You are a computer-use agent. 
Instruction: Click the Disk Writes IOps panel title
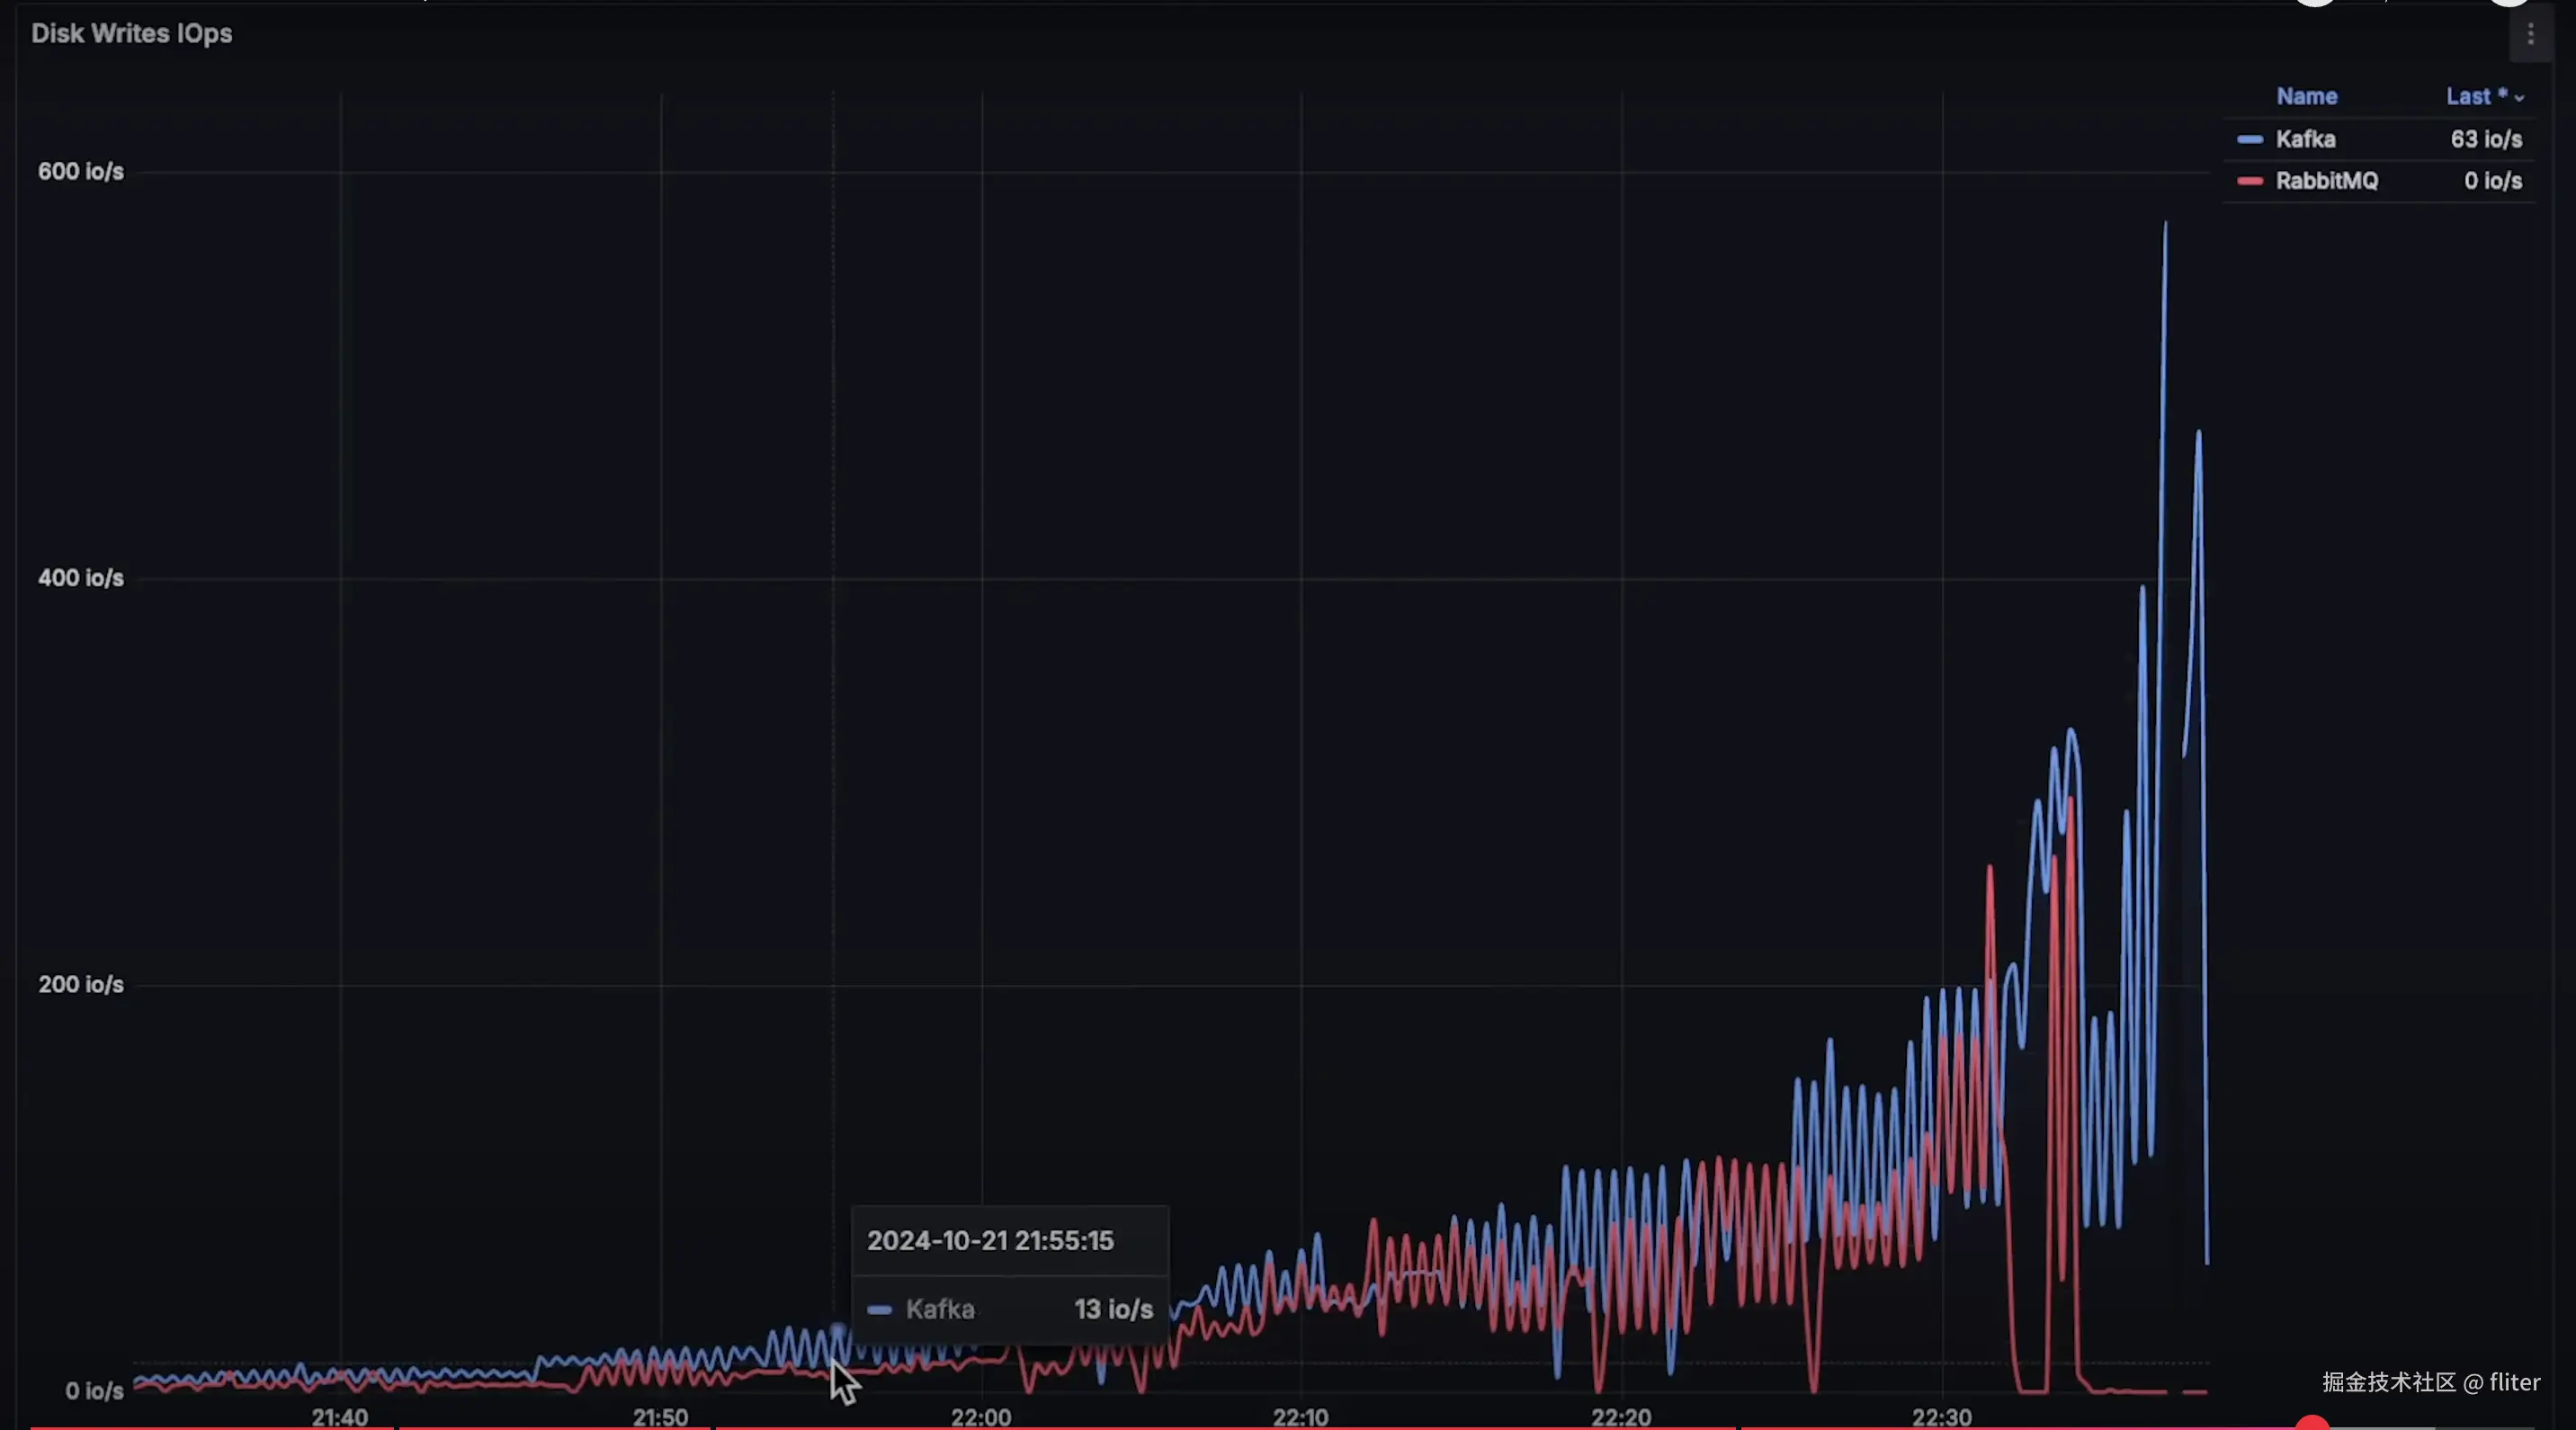(x=131, y=33)
